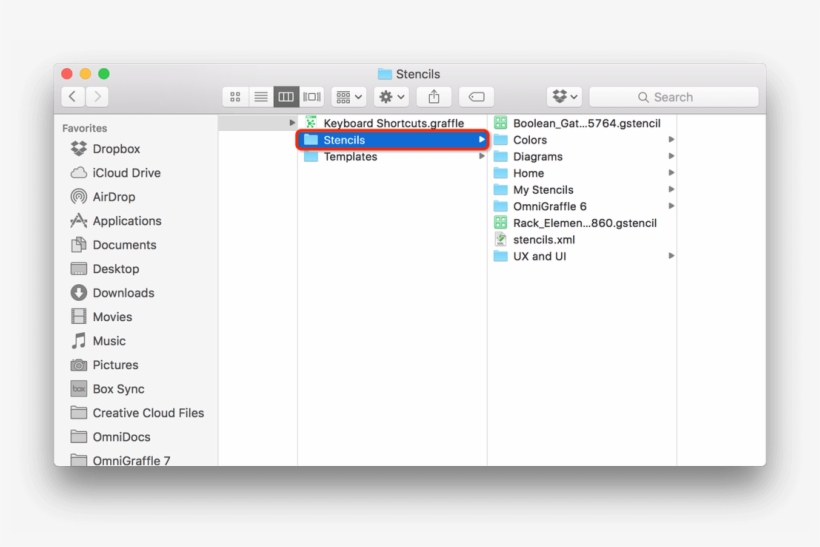This screenshot has width=820, height=547.
Task: Go back with the left chevron button
Action: click(73, 97)
